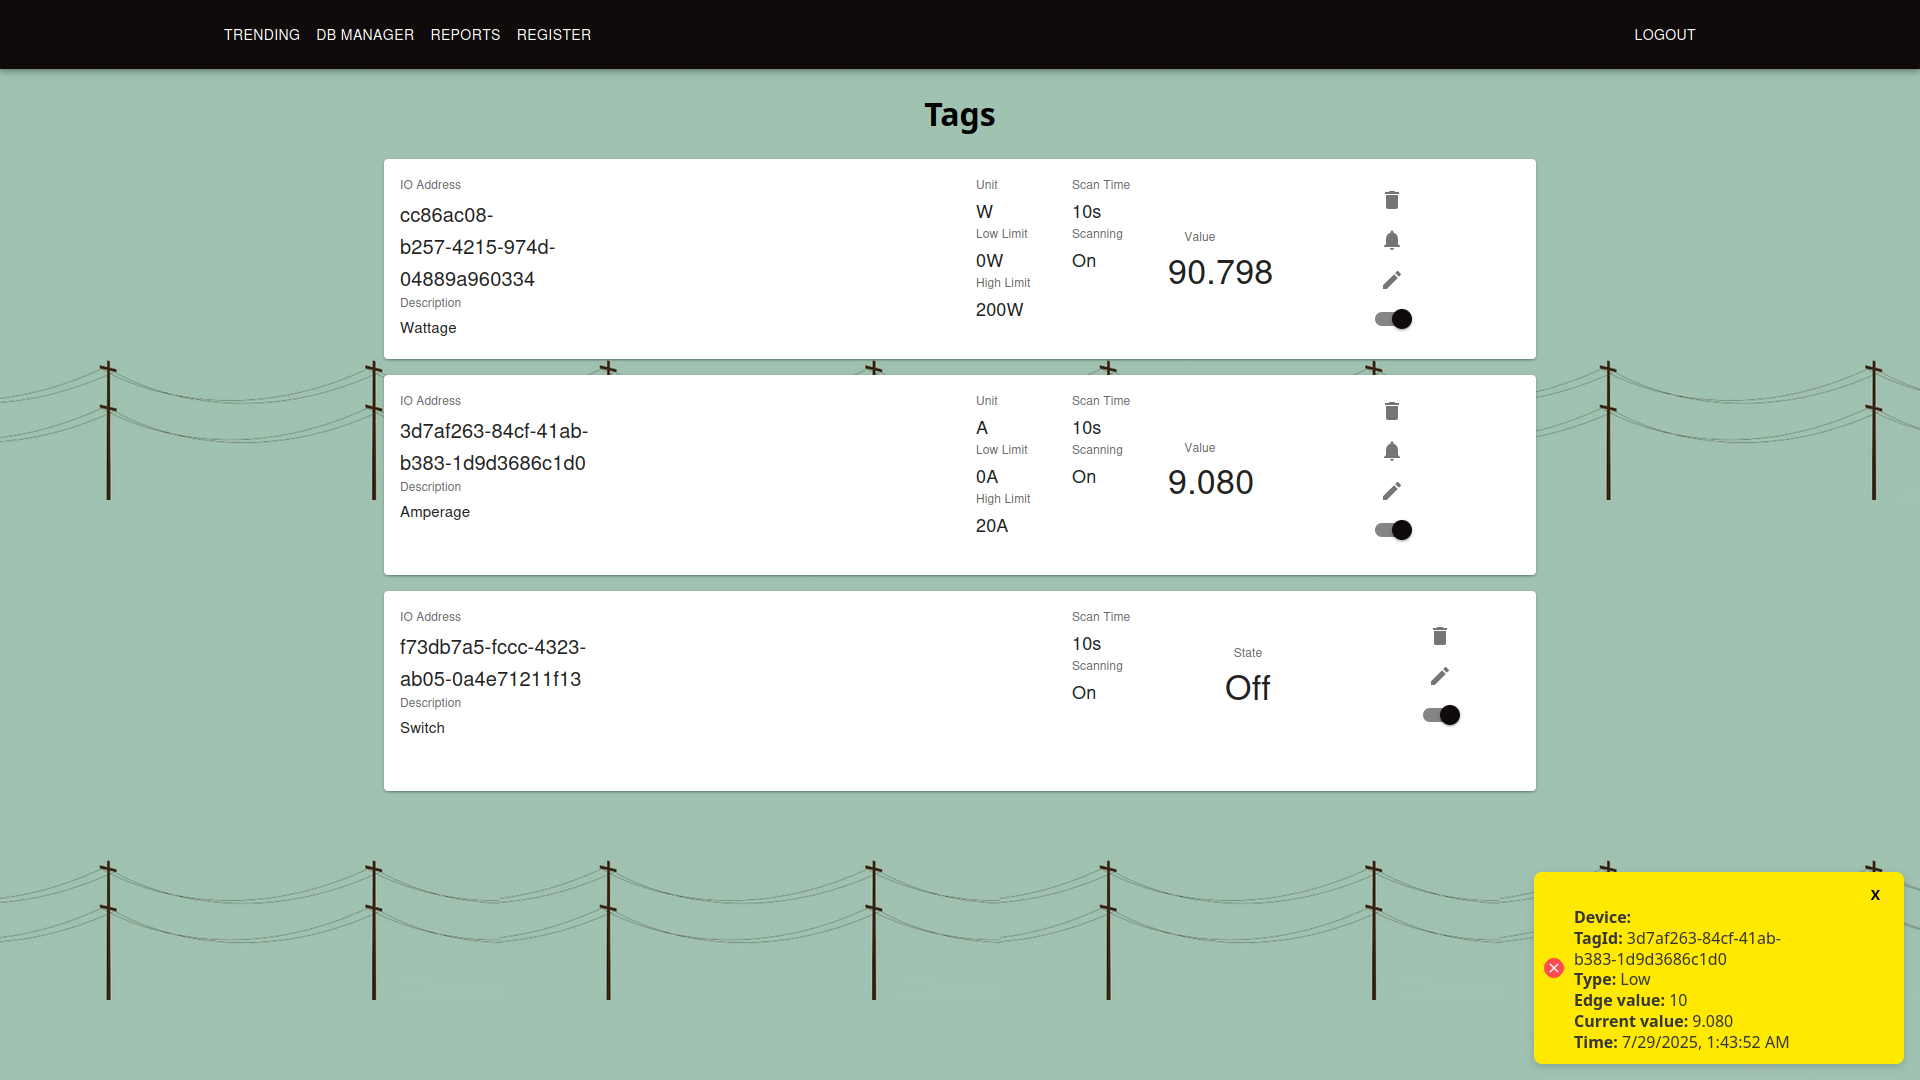Select IO address starting with 3d7af263 in Amperage card
The height and width of the screenshot is (1080, 1920).
(x=494, y=447)
